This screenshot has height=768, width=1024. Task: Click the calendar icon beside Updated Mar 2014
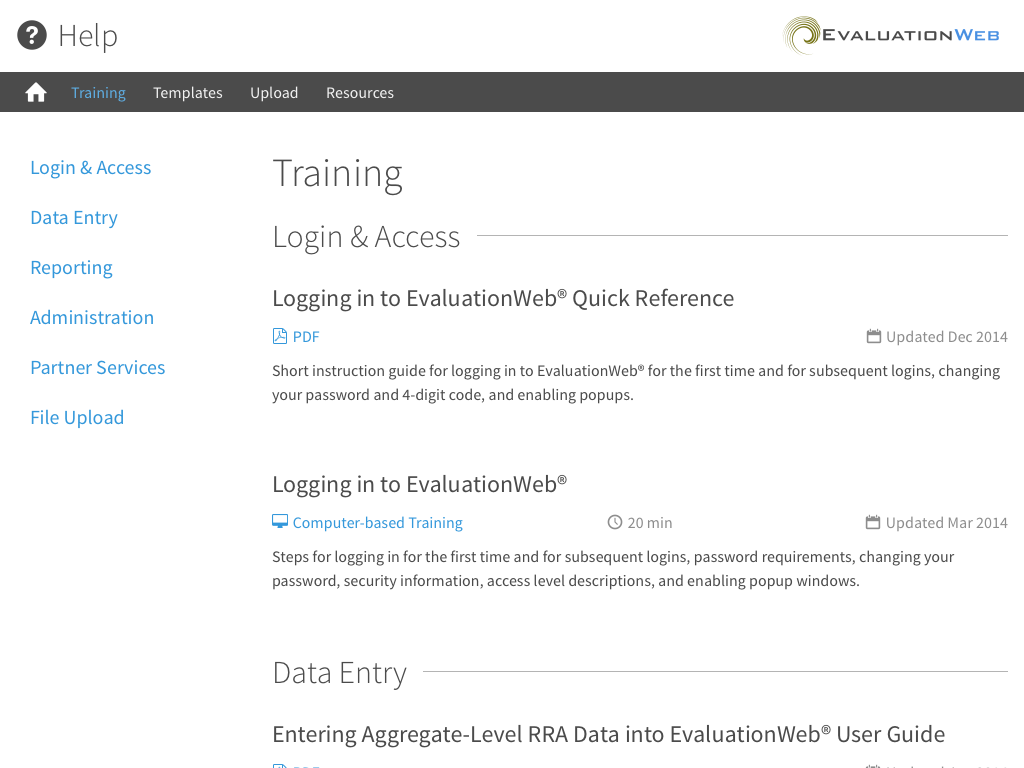(873, 522)
